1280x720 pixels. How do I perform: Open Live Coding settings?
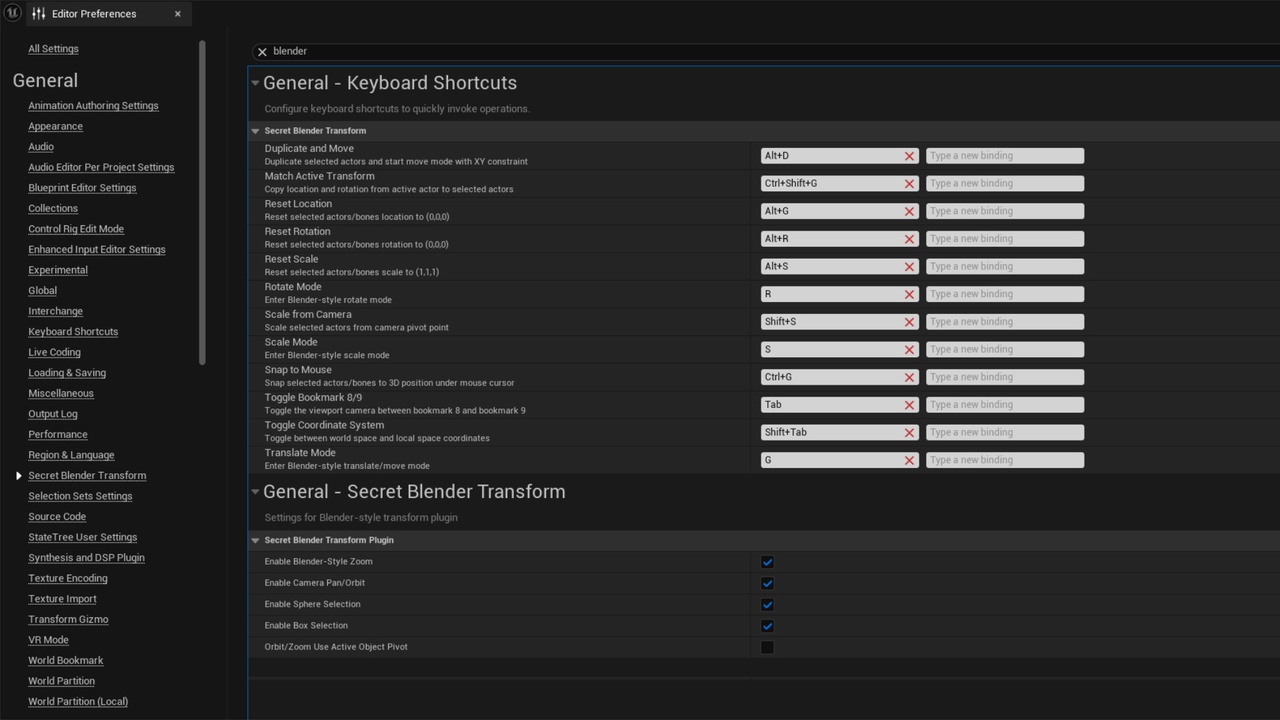(54, 352)
